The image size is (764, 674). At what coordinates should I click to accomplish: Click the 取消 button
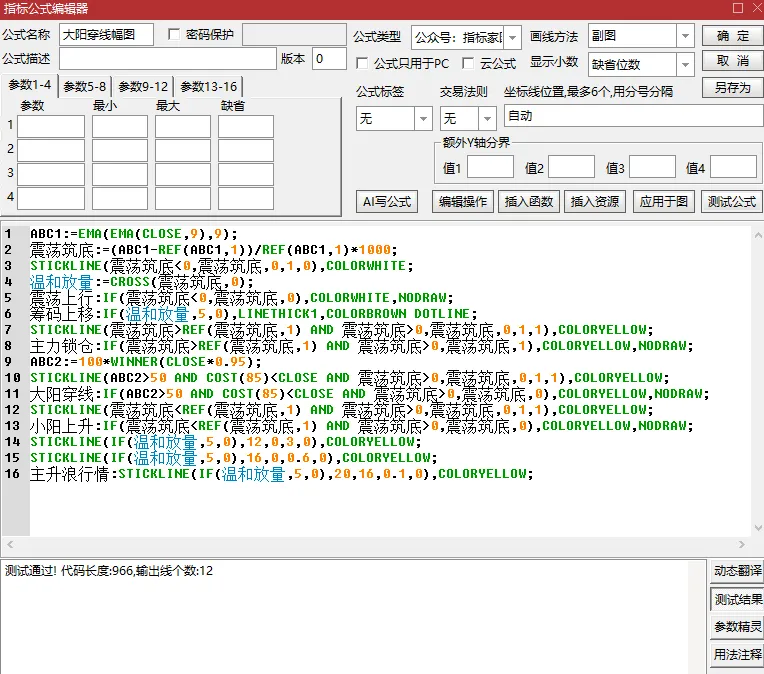tap(732, 61)
